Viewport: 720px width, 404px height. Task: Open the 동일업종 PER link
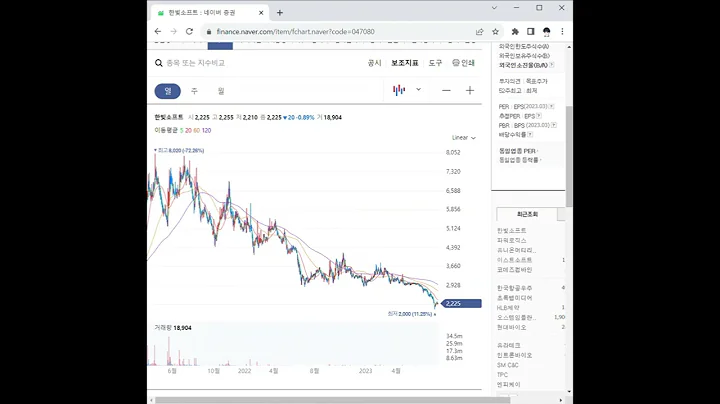tap(518, 151)
